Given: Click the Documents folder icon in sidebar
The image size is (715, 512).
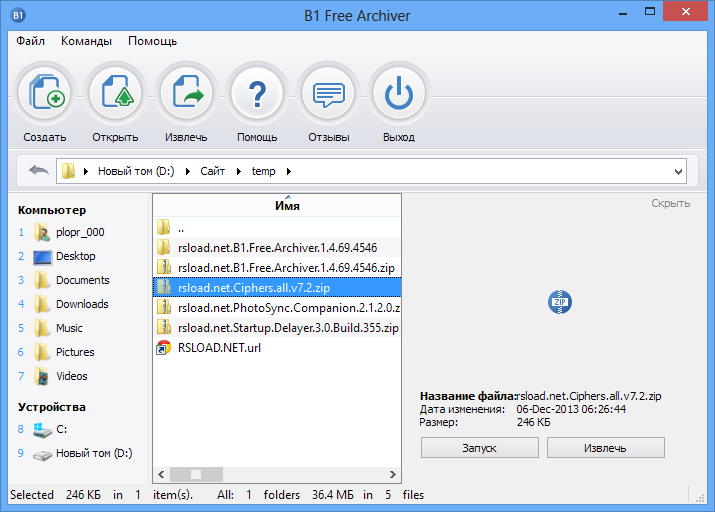Looking at the screenshot, I should [42, 280].
